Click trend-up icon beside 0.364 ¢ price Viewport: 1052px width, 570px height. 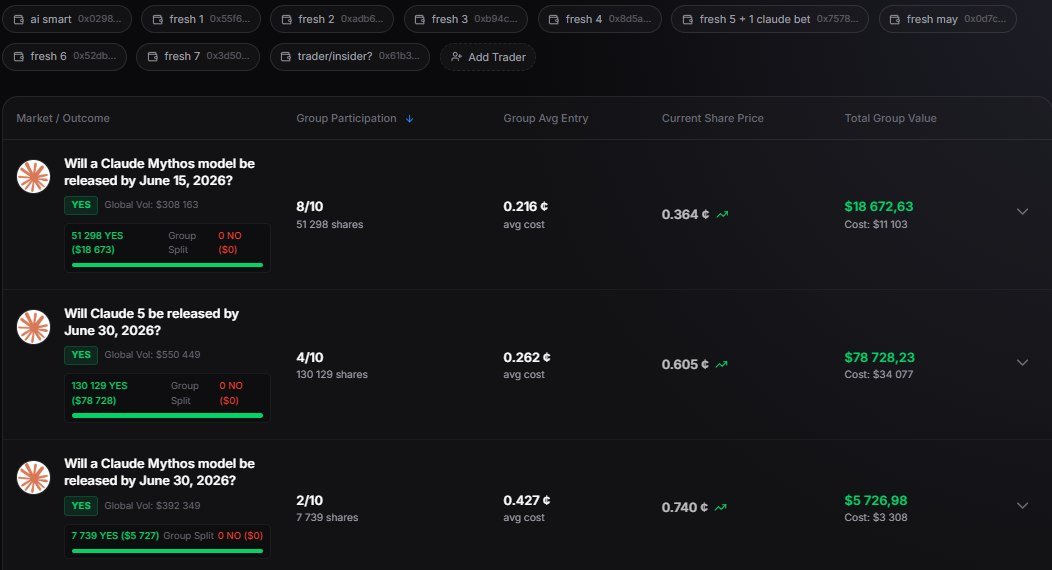[x=723, y=215]
